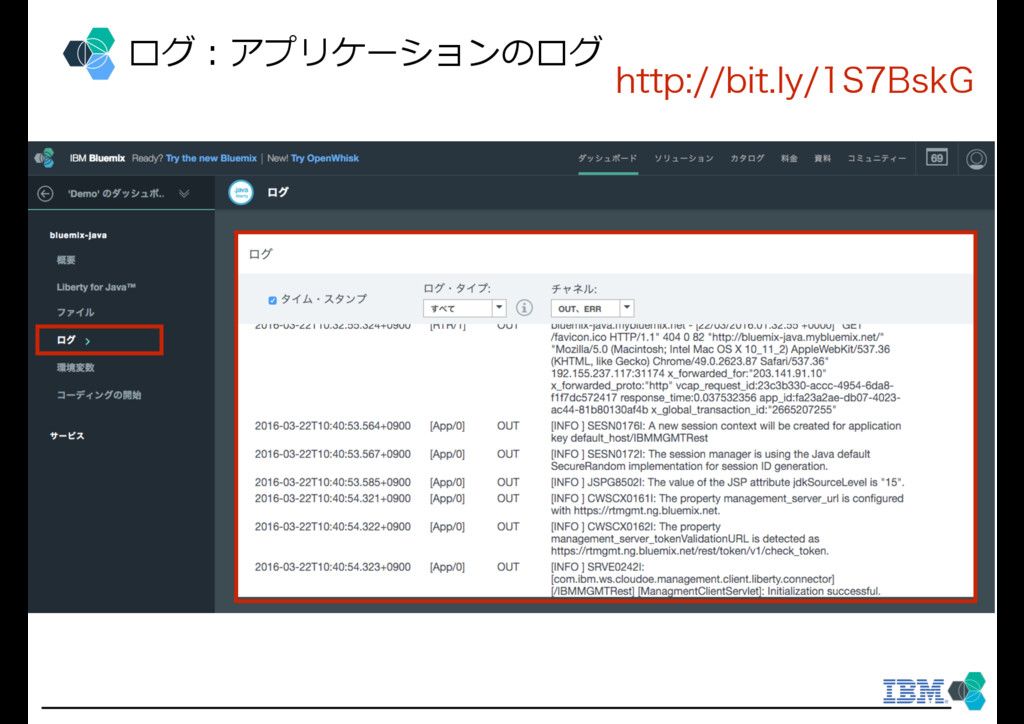Click the bluemix-java app name in sidebar
This screenshot has height=724, width=1024.
pyautogui.click(x=78, y=235)
